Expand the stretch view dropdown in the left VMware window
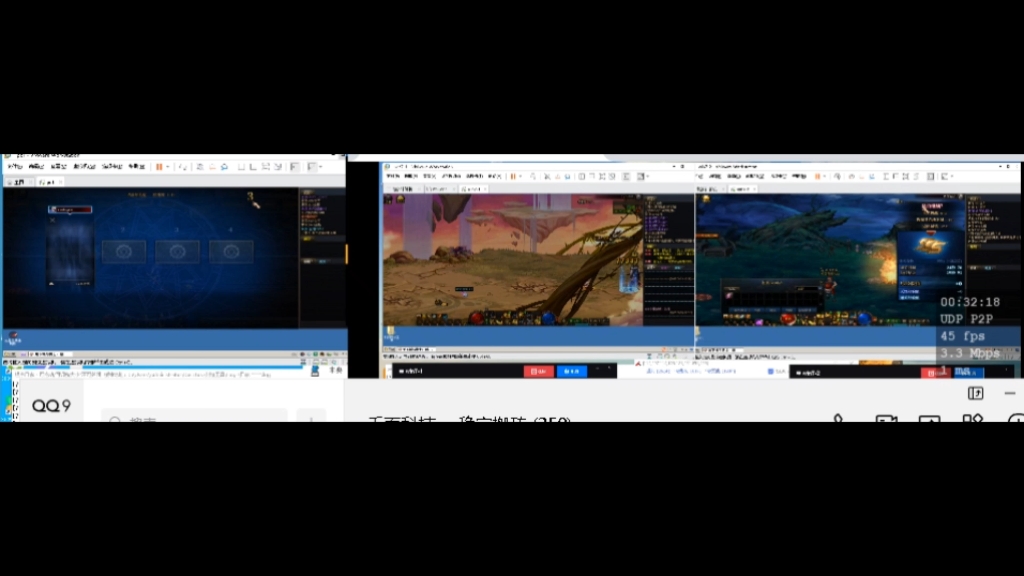 coord(321,167)
